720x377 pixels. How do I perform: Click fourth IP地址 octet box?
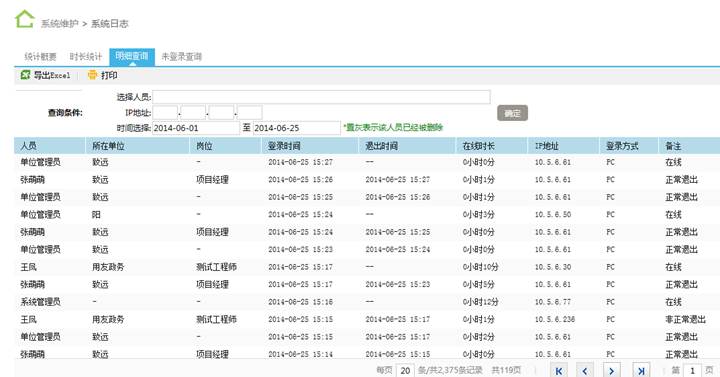(249, 113)
